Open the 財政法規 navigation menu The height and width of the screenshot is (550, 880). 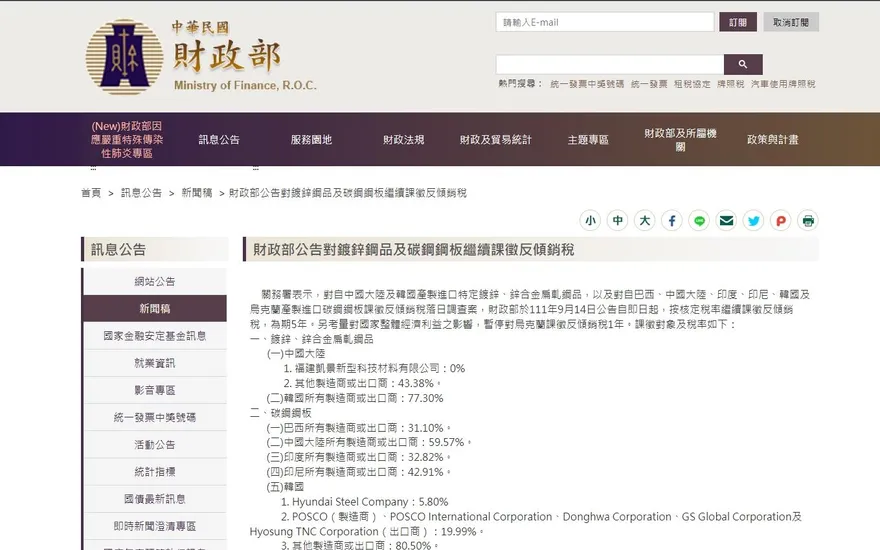click(x=404, y=140)
